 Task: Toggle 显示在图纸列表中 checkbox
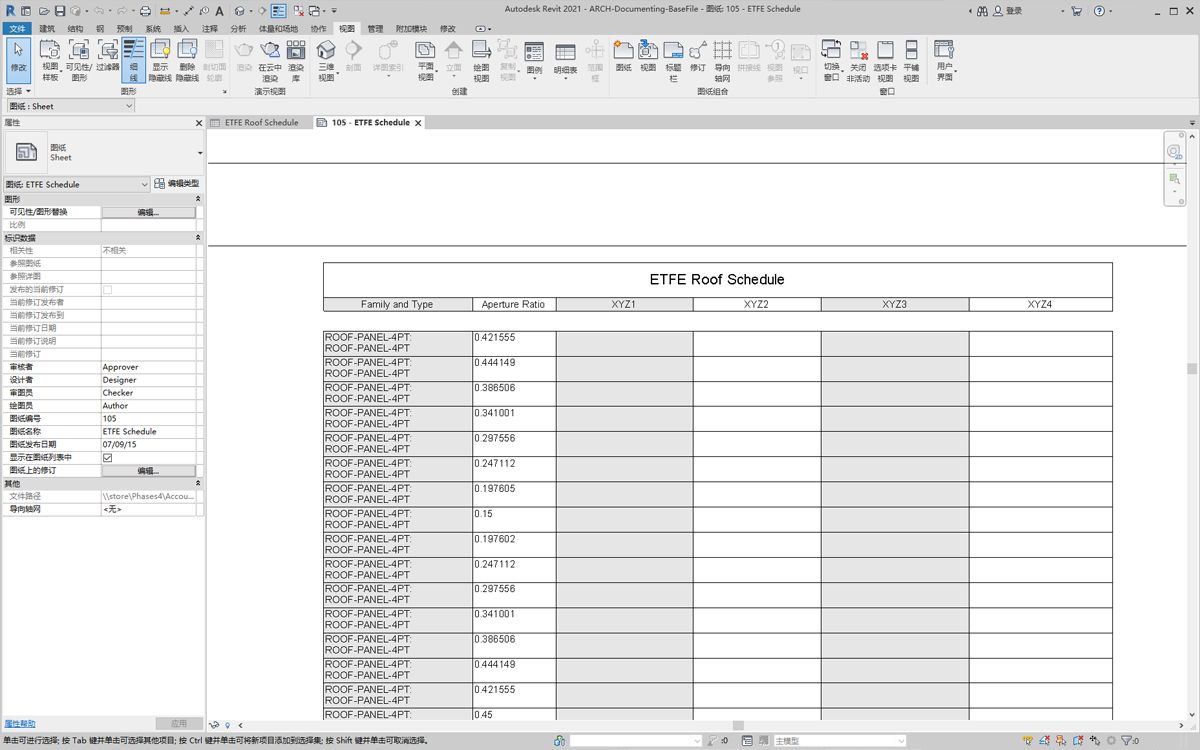107,458
